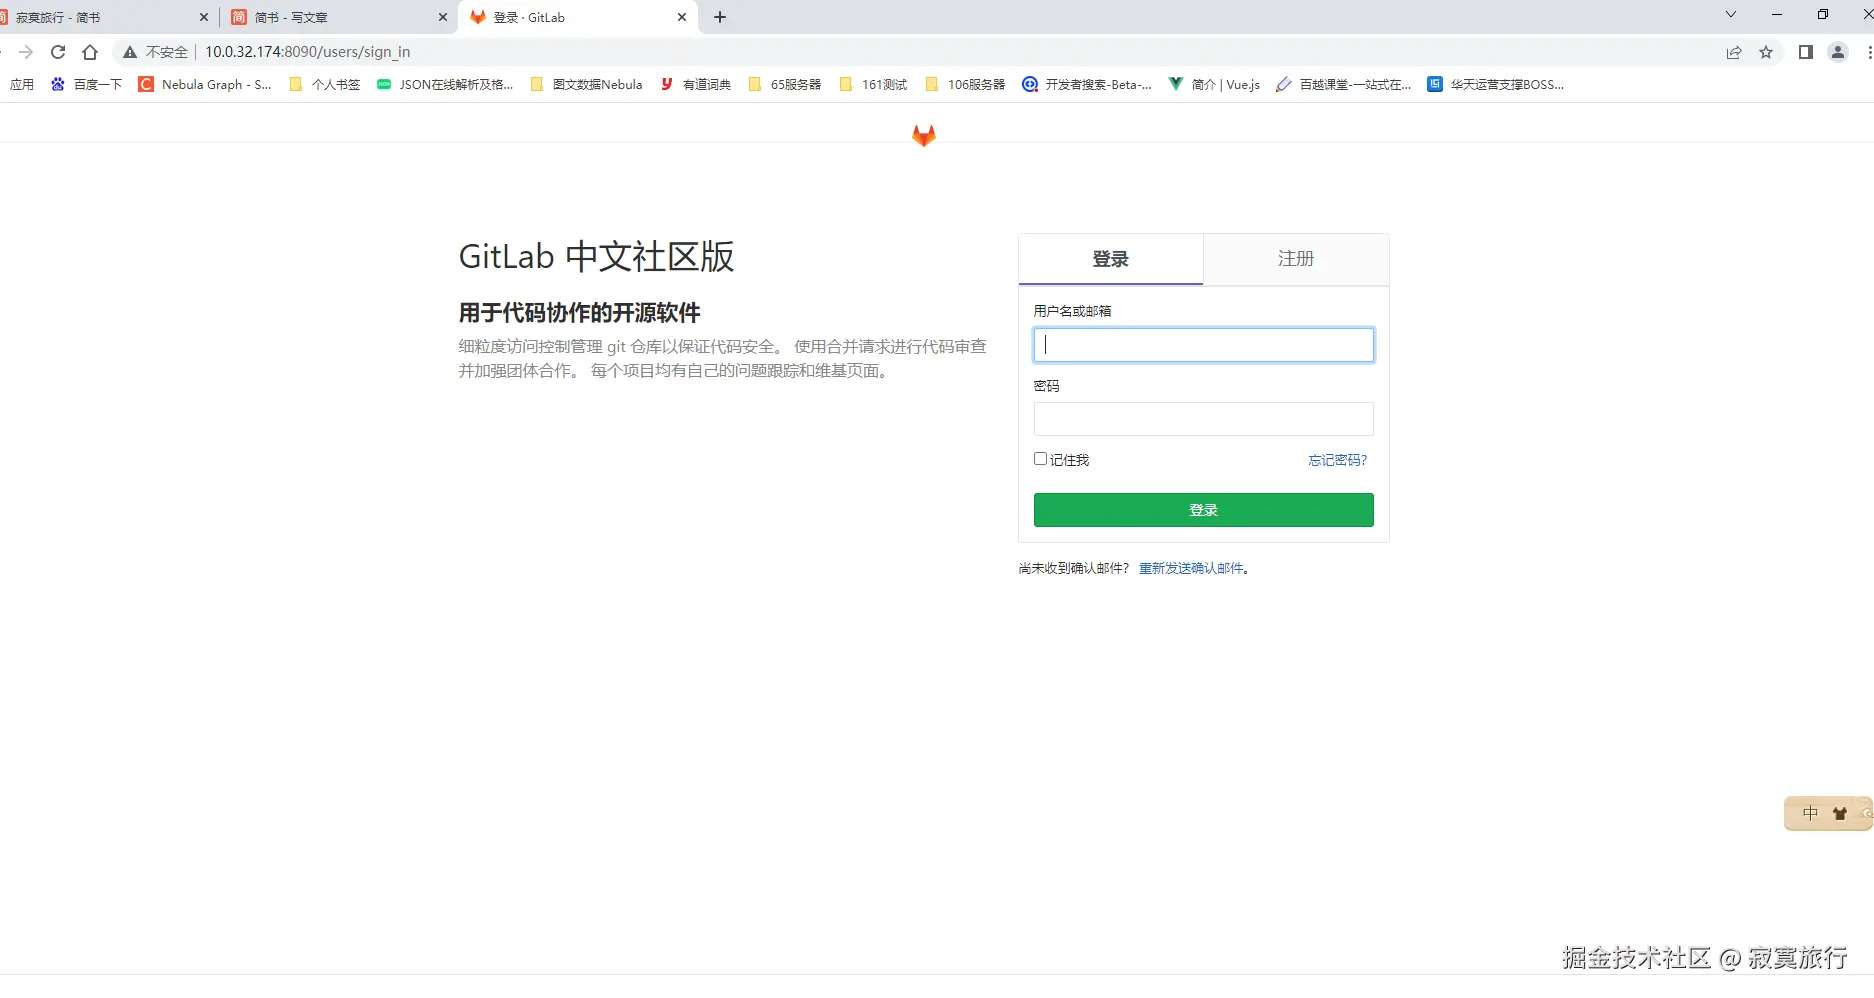This screenshot has width=1874, height=998.
Task: Open the 开发者搜索-Beta bookmark
Action: [x=1087, y=85]
